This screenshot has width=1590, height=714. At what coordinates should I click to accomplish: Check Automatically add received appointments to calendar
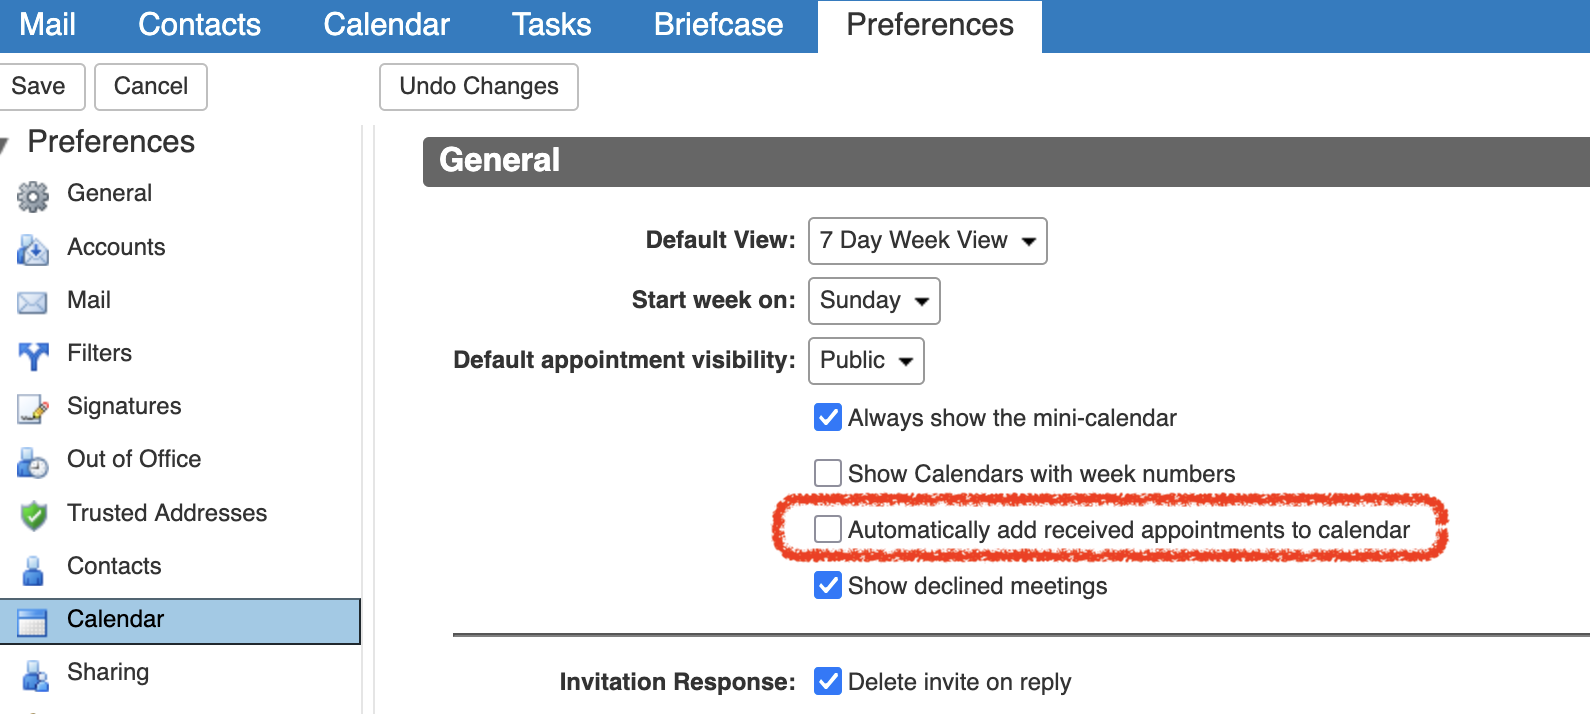[x=828, y=529]
